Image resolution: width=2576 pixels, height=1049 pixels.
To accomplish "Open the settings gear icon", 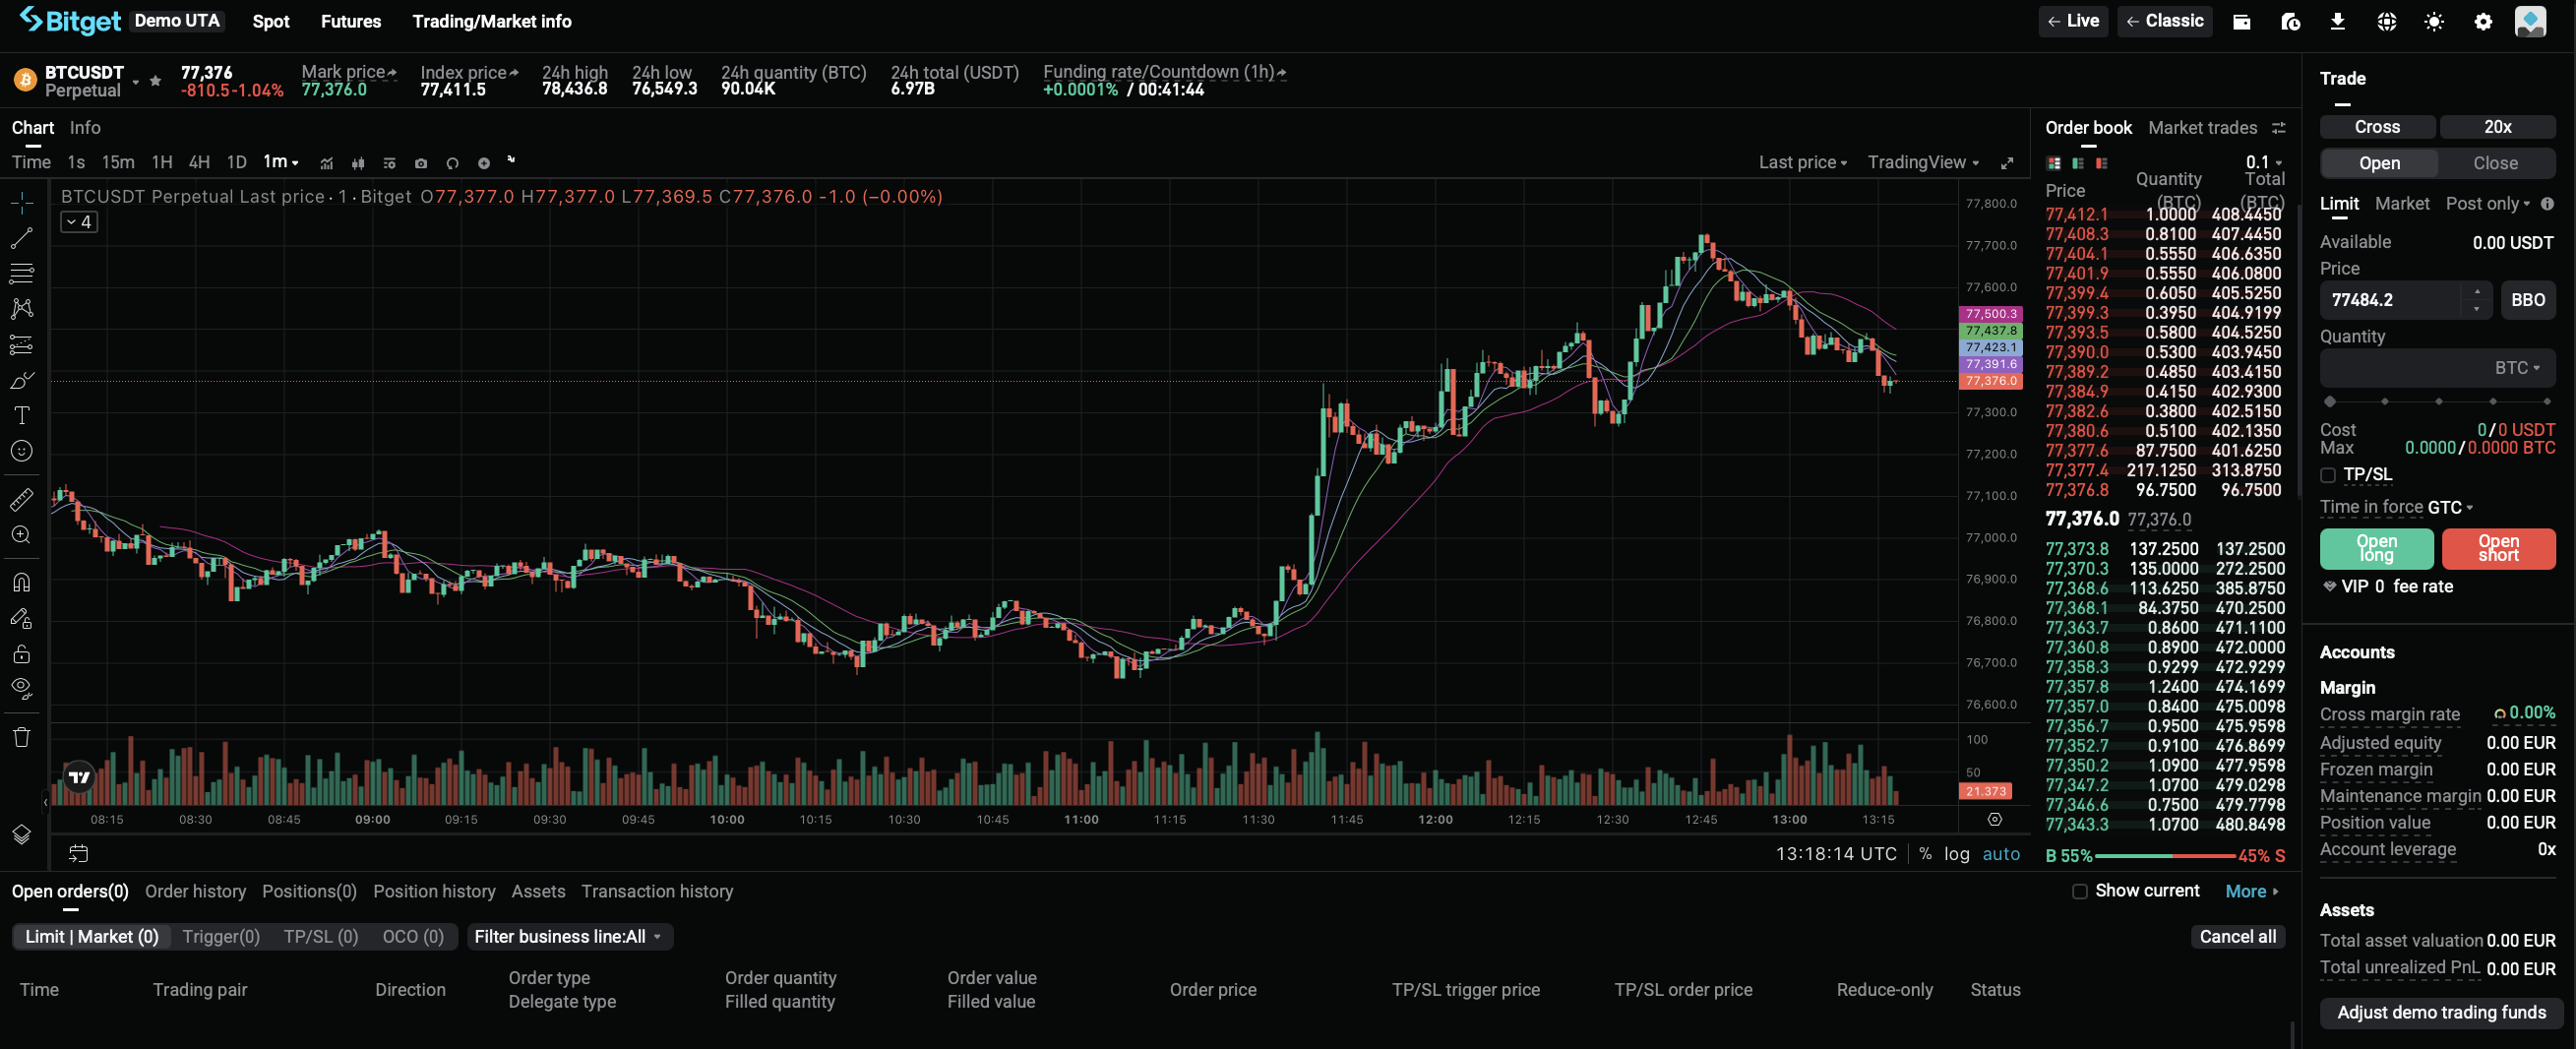I will tap(2483, 22).
